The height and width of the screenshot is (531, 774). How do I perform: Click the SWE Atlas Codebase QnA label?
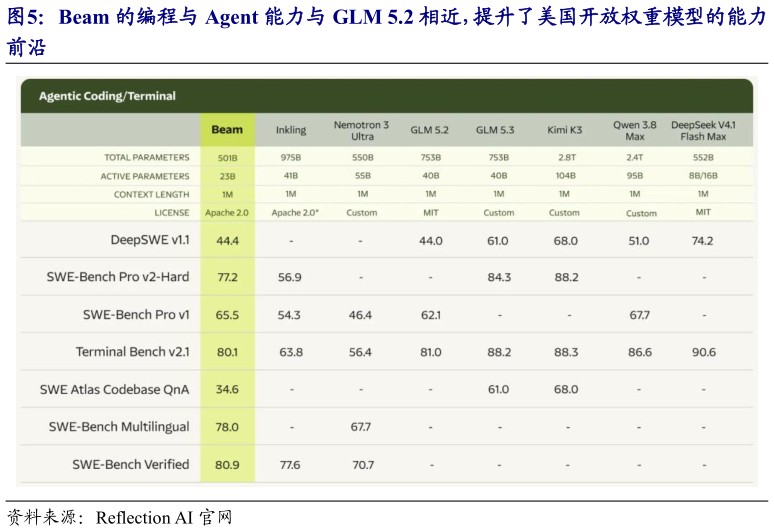(115, 389)
